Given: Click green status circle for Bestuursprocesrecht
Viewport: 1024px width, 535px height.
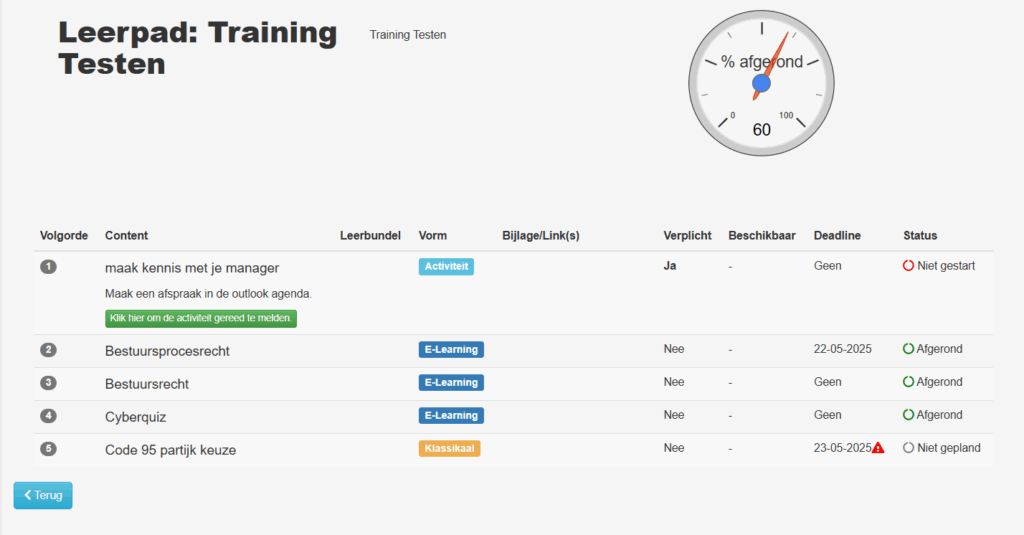Looking at the screenshot, I should (909, 349).
